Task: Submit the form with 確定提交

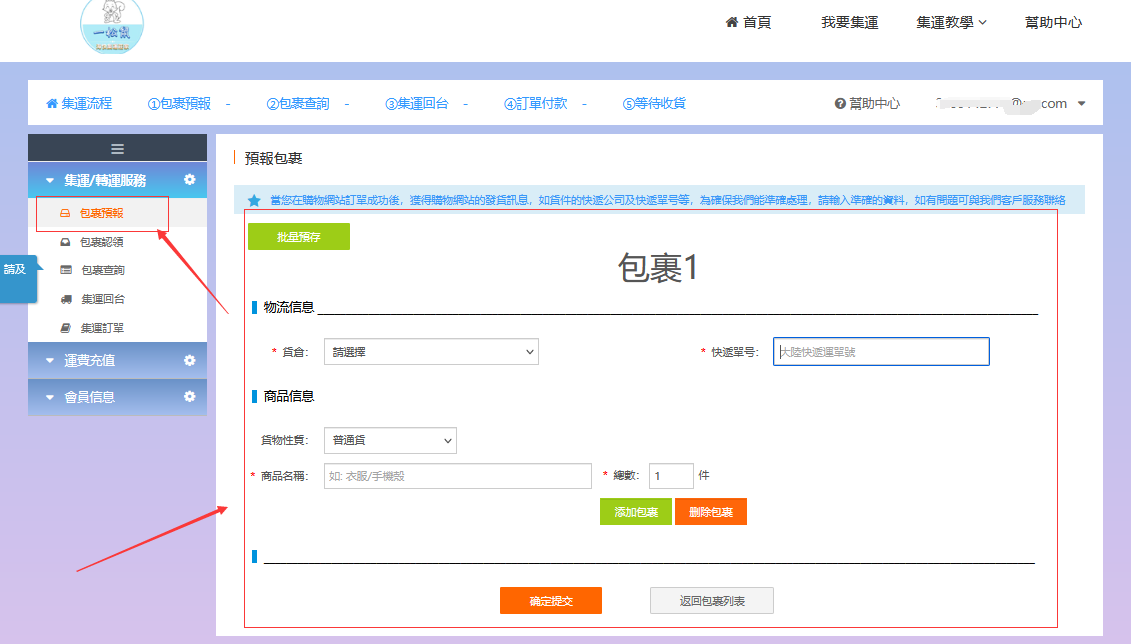Action: tap(550, 601)
